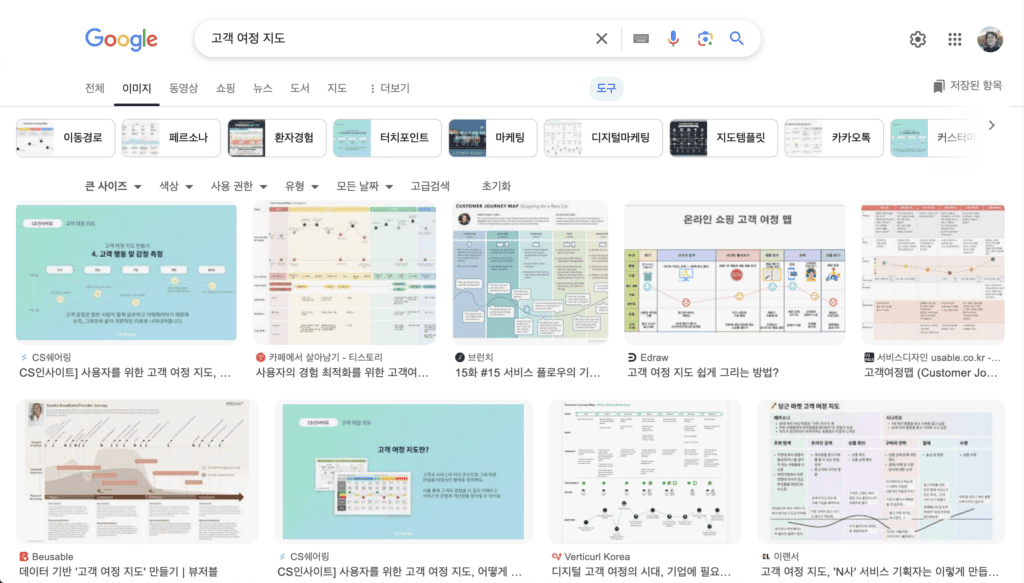
Task: Expand the 더보기 menu
Action: tap(390, 88)
